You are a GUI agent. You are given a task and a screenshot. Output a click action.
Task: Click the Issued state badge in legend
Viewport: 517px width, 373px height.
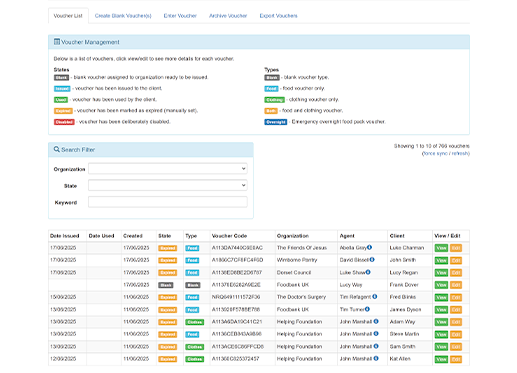[x=62, y=89]
